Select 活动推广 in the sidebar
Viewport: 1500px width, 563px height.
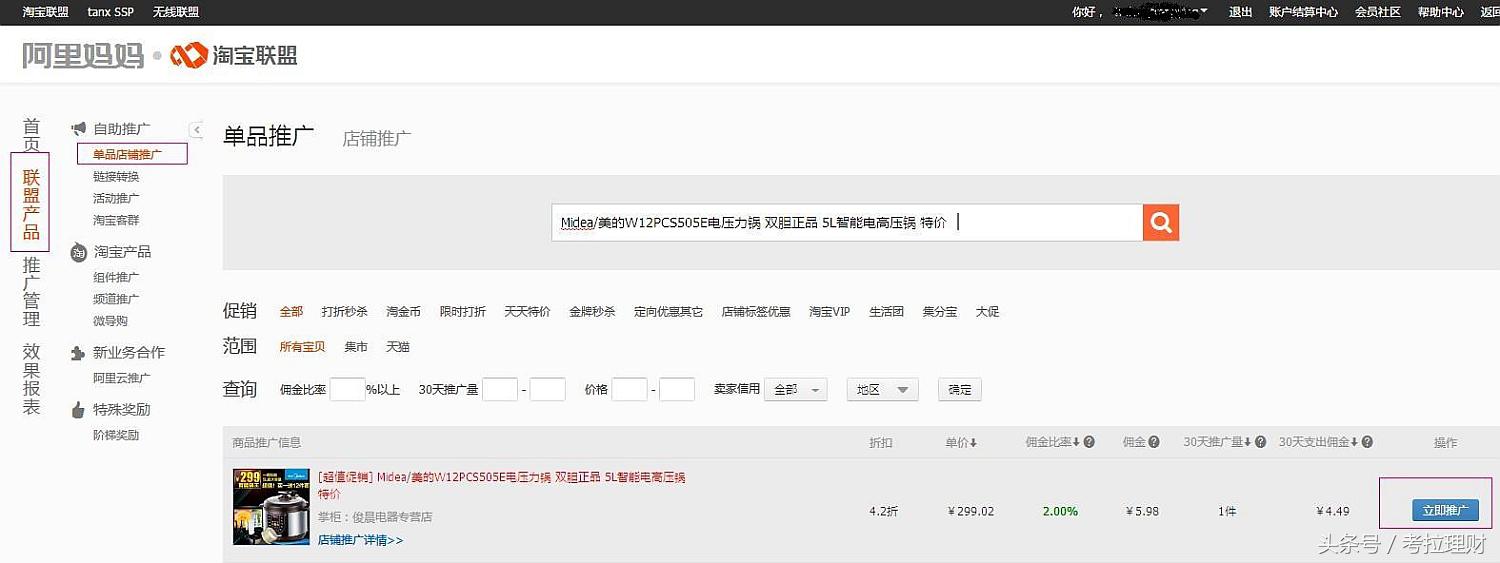[116, 199]
